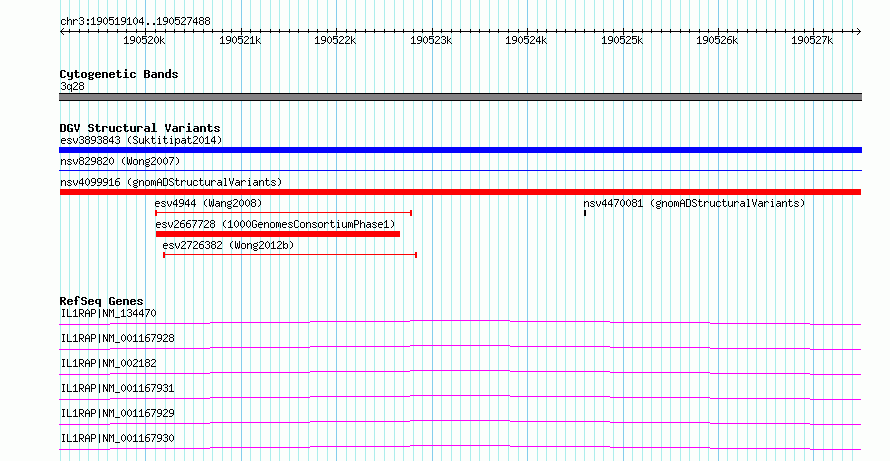This screenshot has width=890, height=461.
Task: Click the magenta NM_001167930 transcript line
Action: coord(460,447)
